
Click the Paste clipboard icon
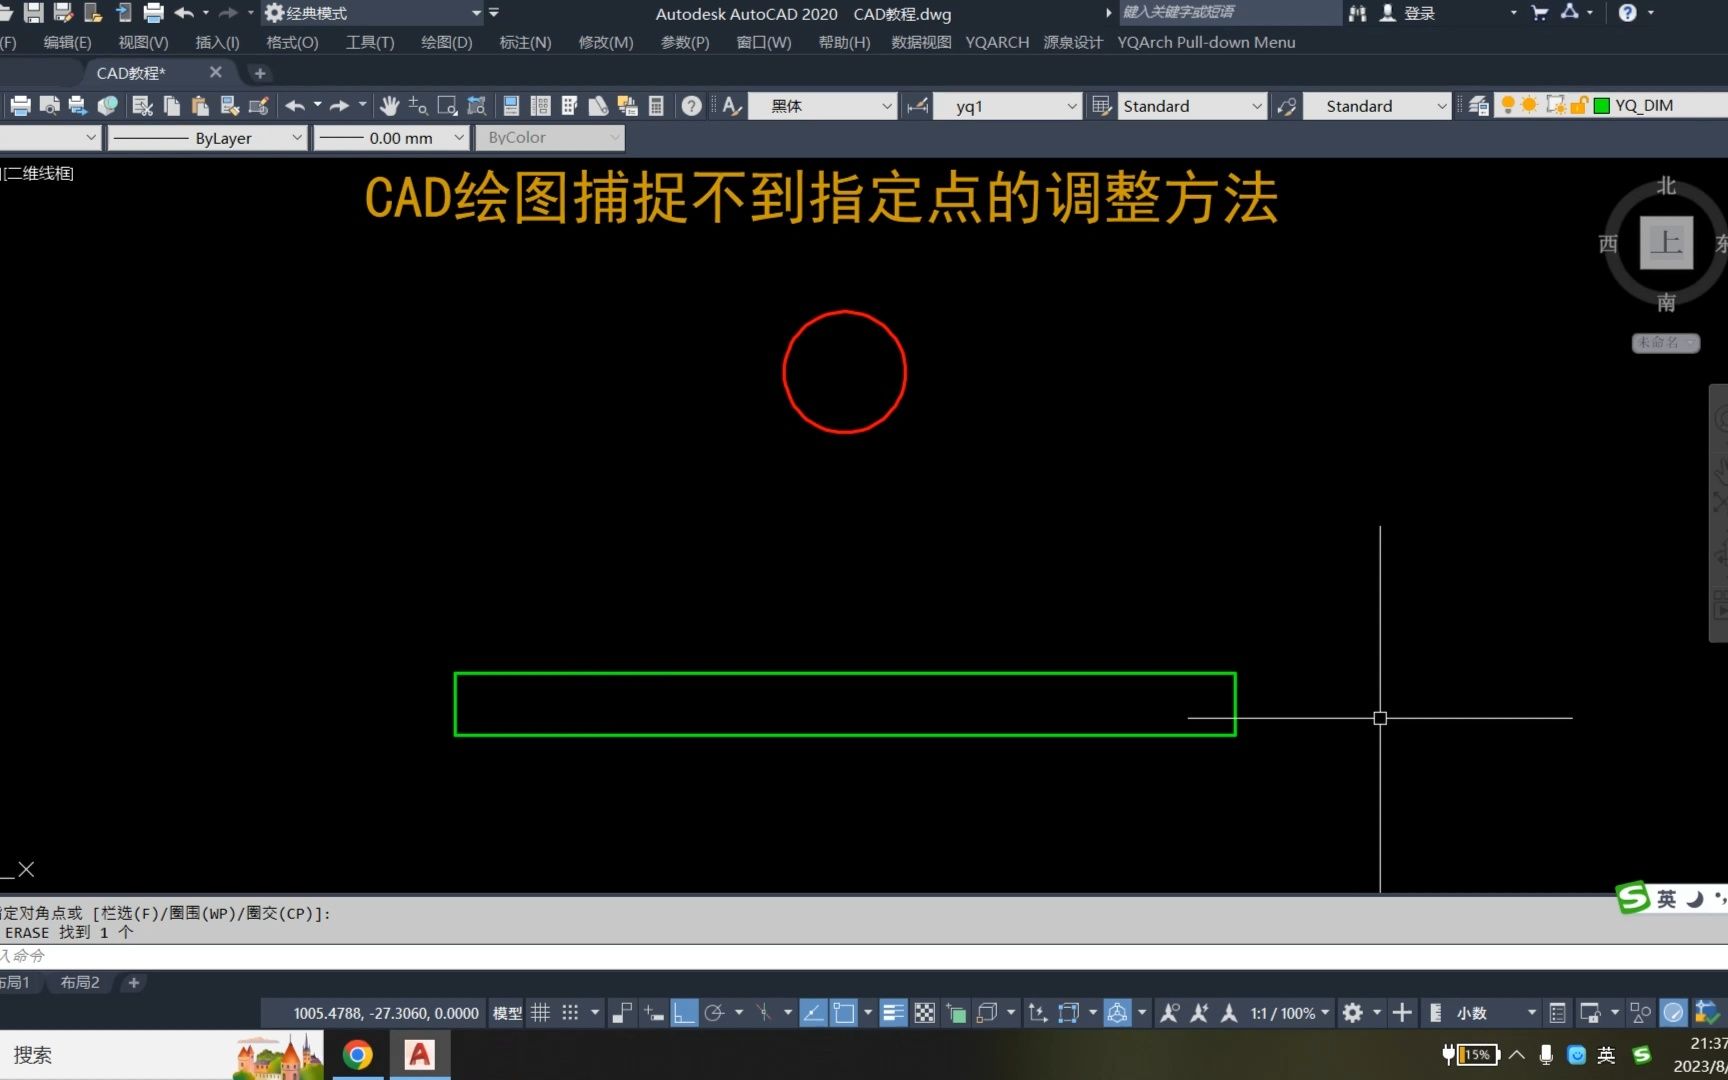coord(200,106)
